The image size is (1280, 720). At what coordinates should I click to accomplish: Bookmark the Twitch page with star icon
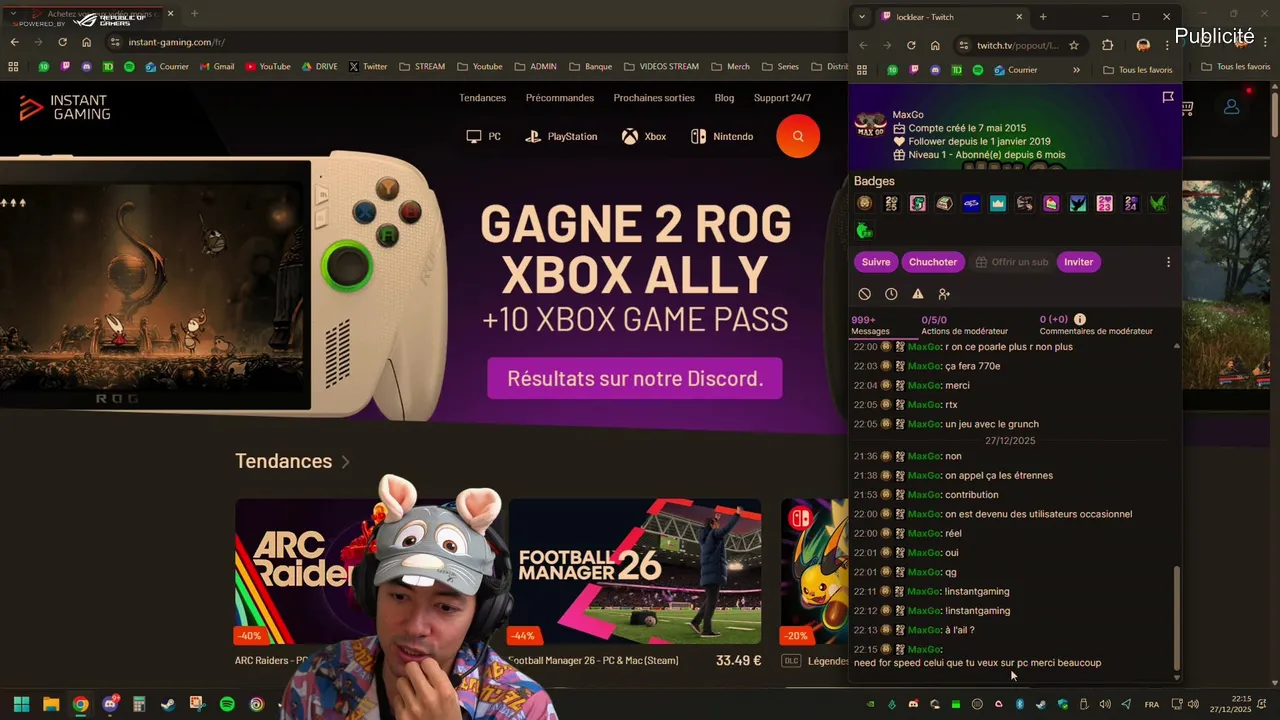pos(1074,45)
